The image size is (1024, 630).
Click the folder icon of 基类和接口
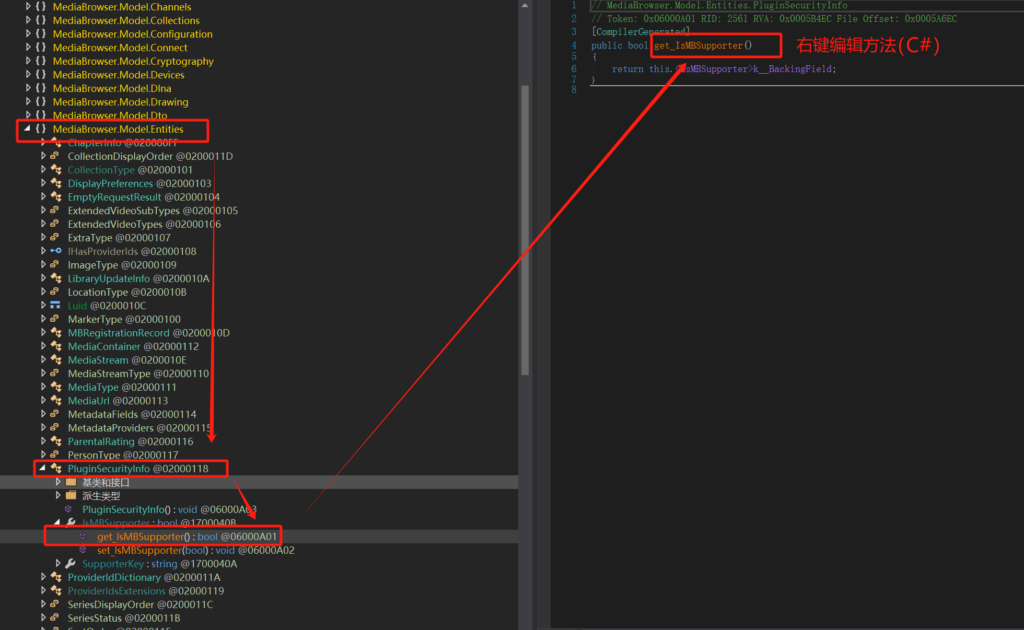point(71,482)
